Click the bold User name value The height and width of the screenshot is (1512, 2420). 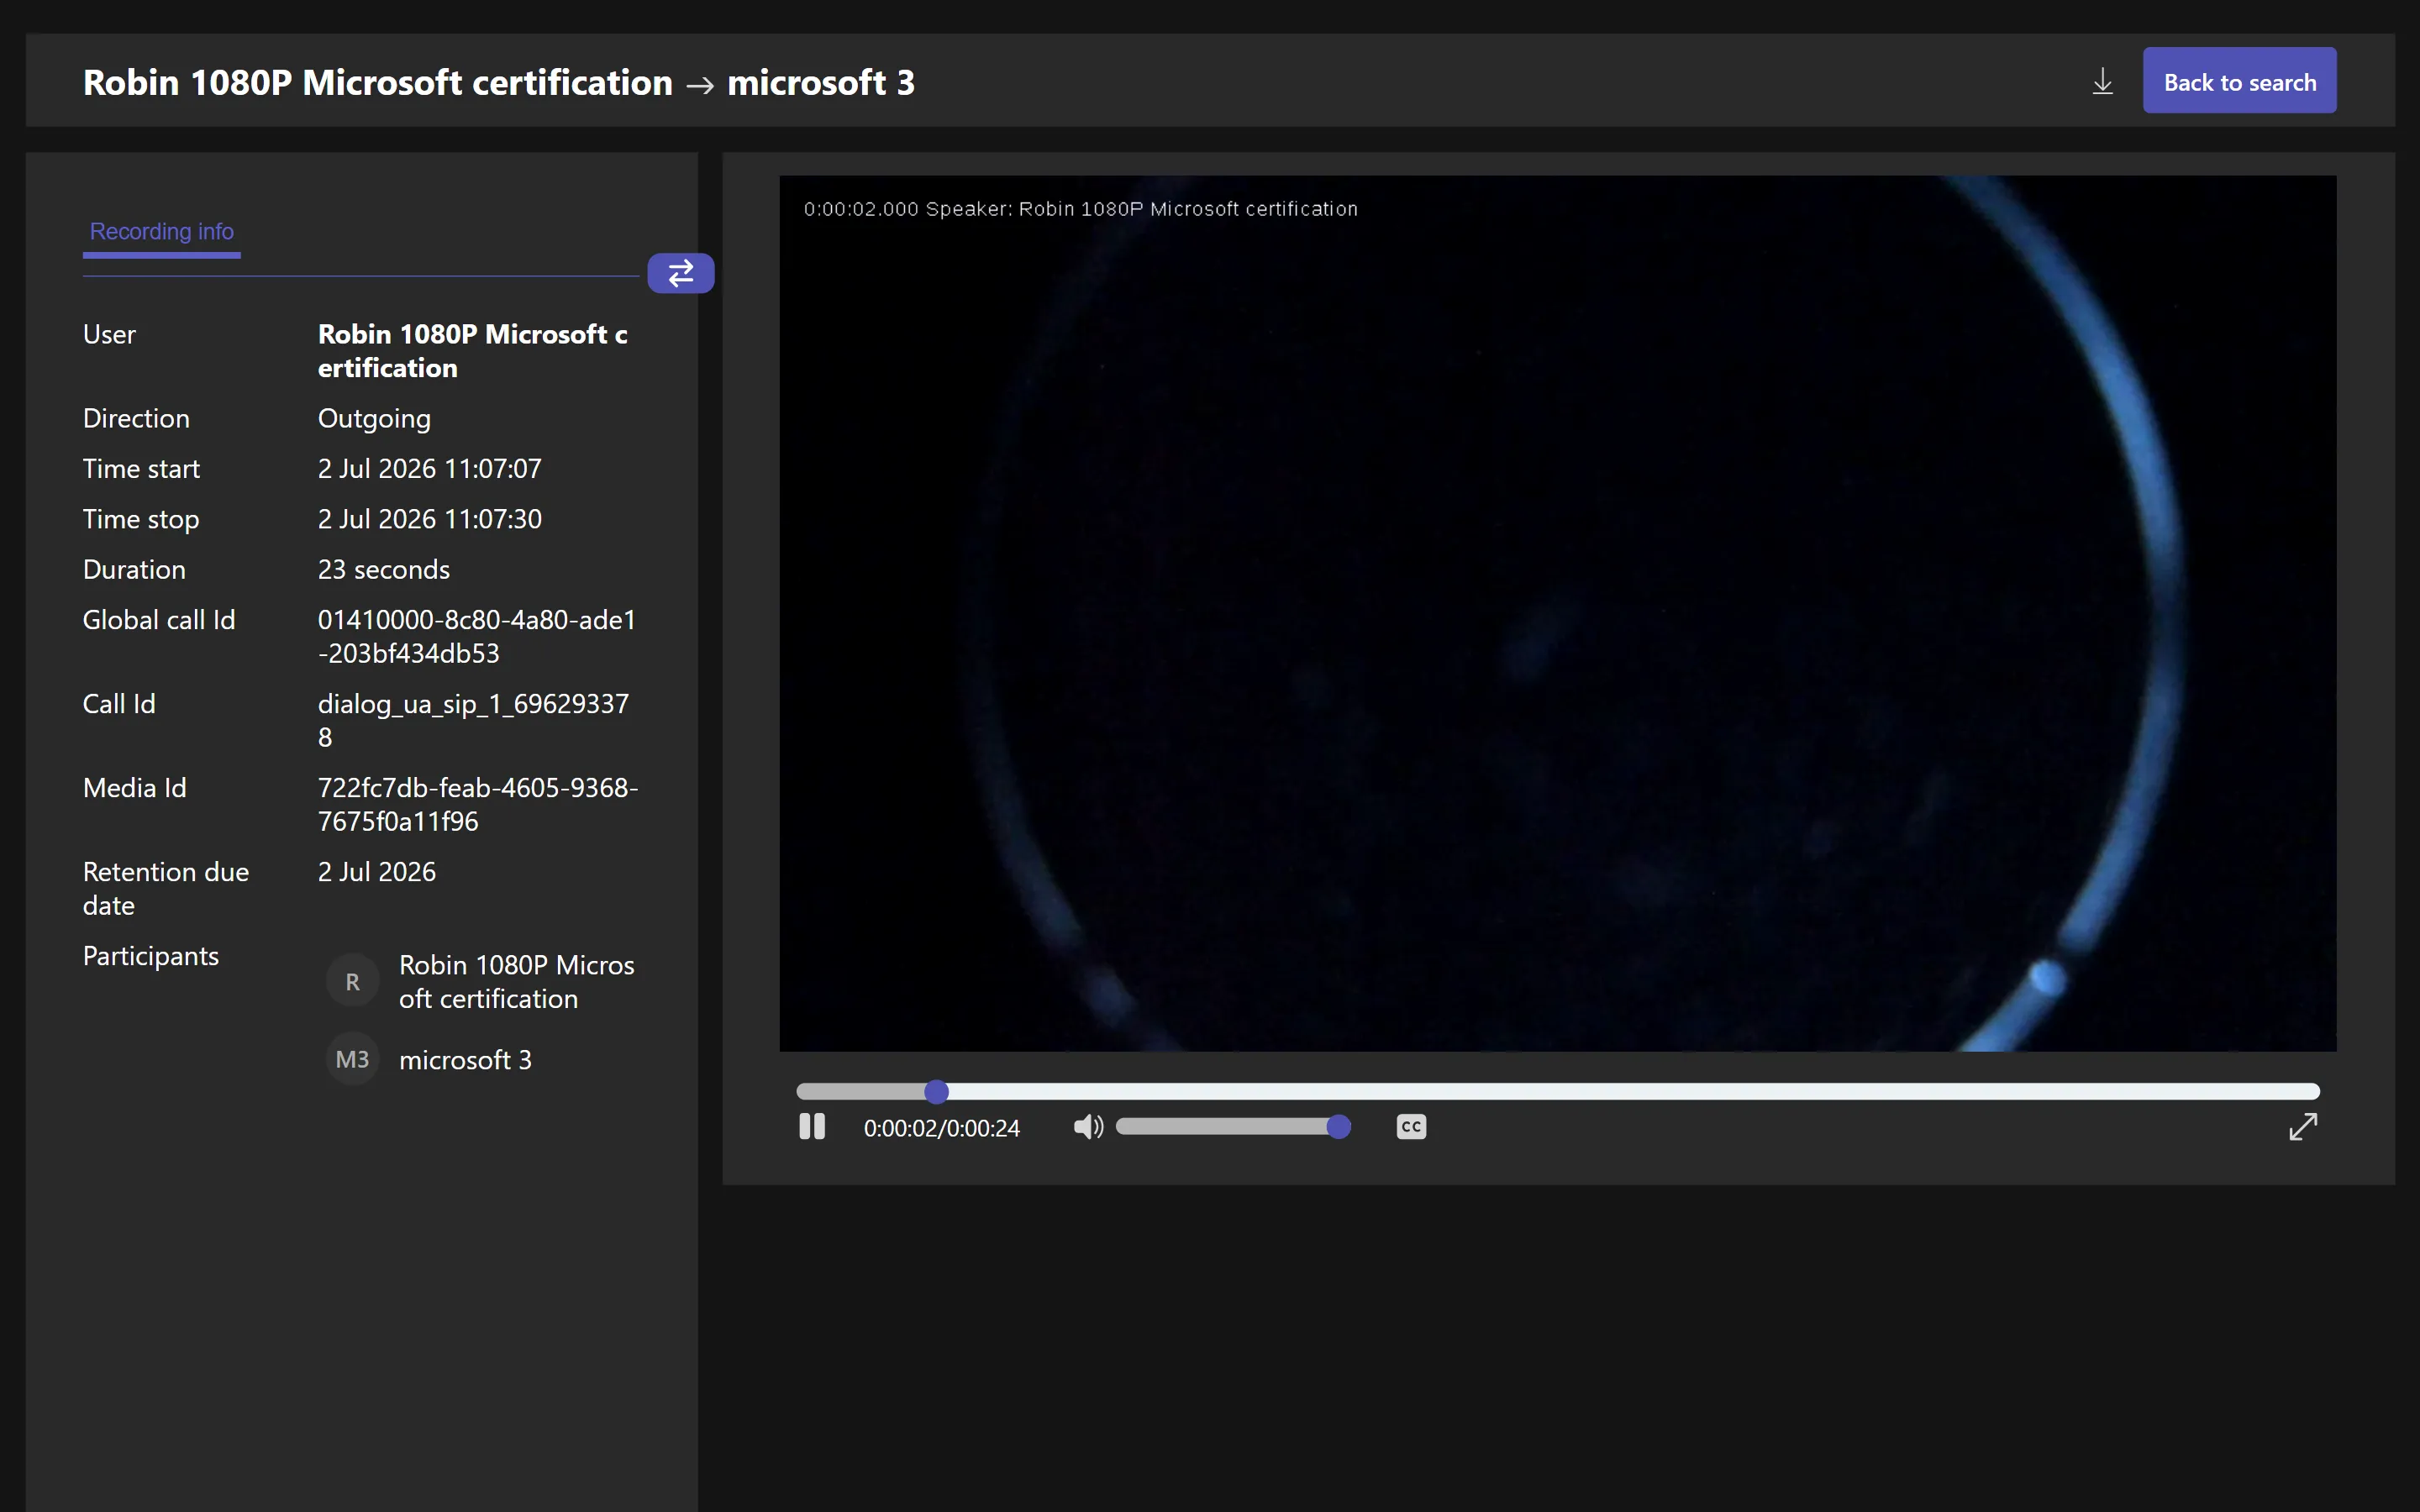pyautogui.click(x=472, y=351)
